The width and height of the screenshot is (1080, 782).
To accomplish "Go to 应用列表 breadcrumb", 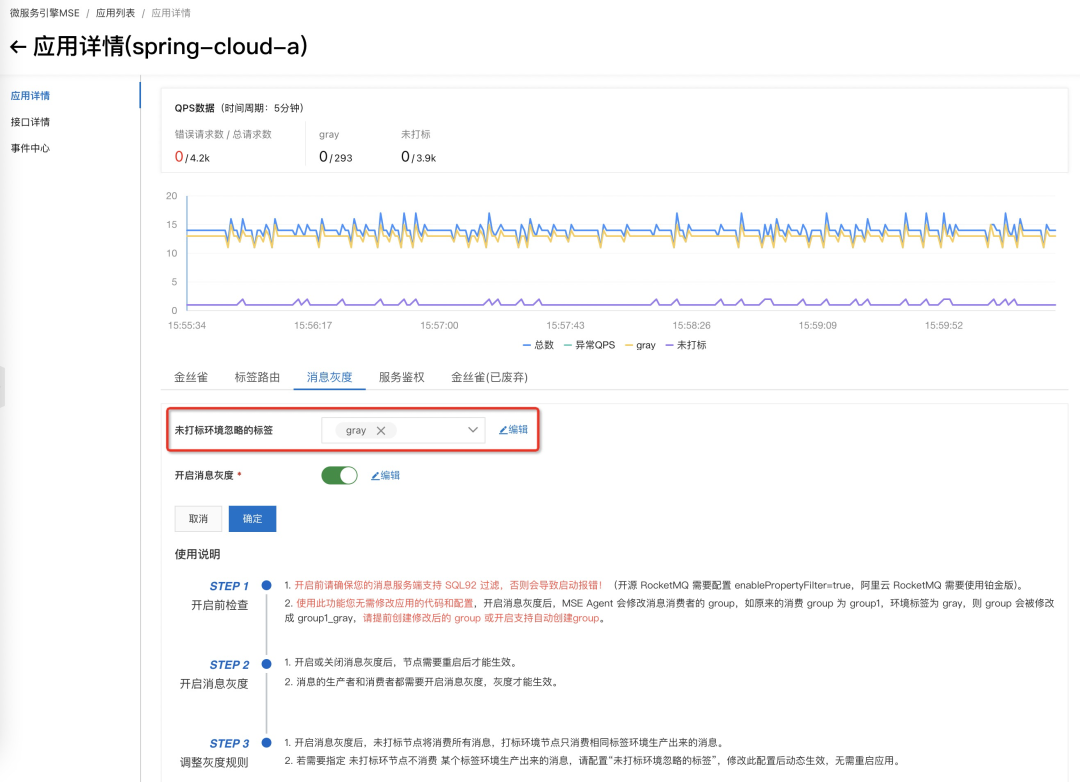I will 115,13.
